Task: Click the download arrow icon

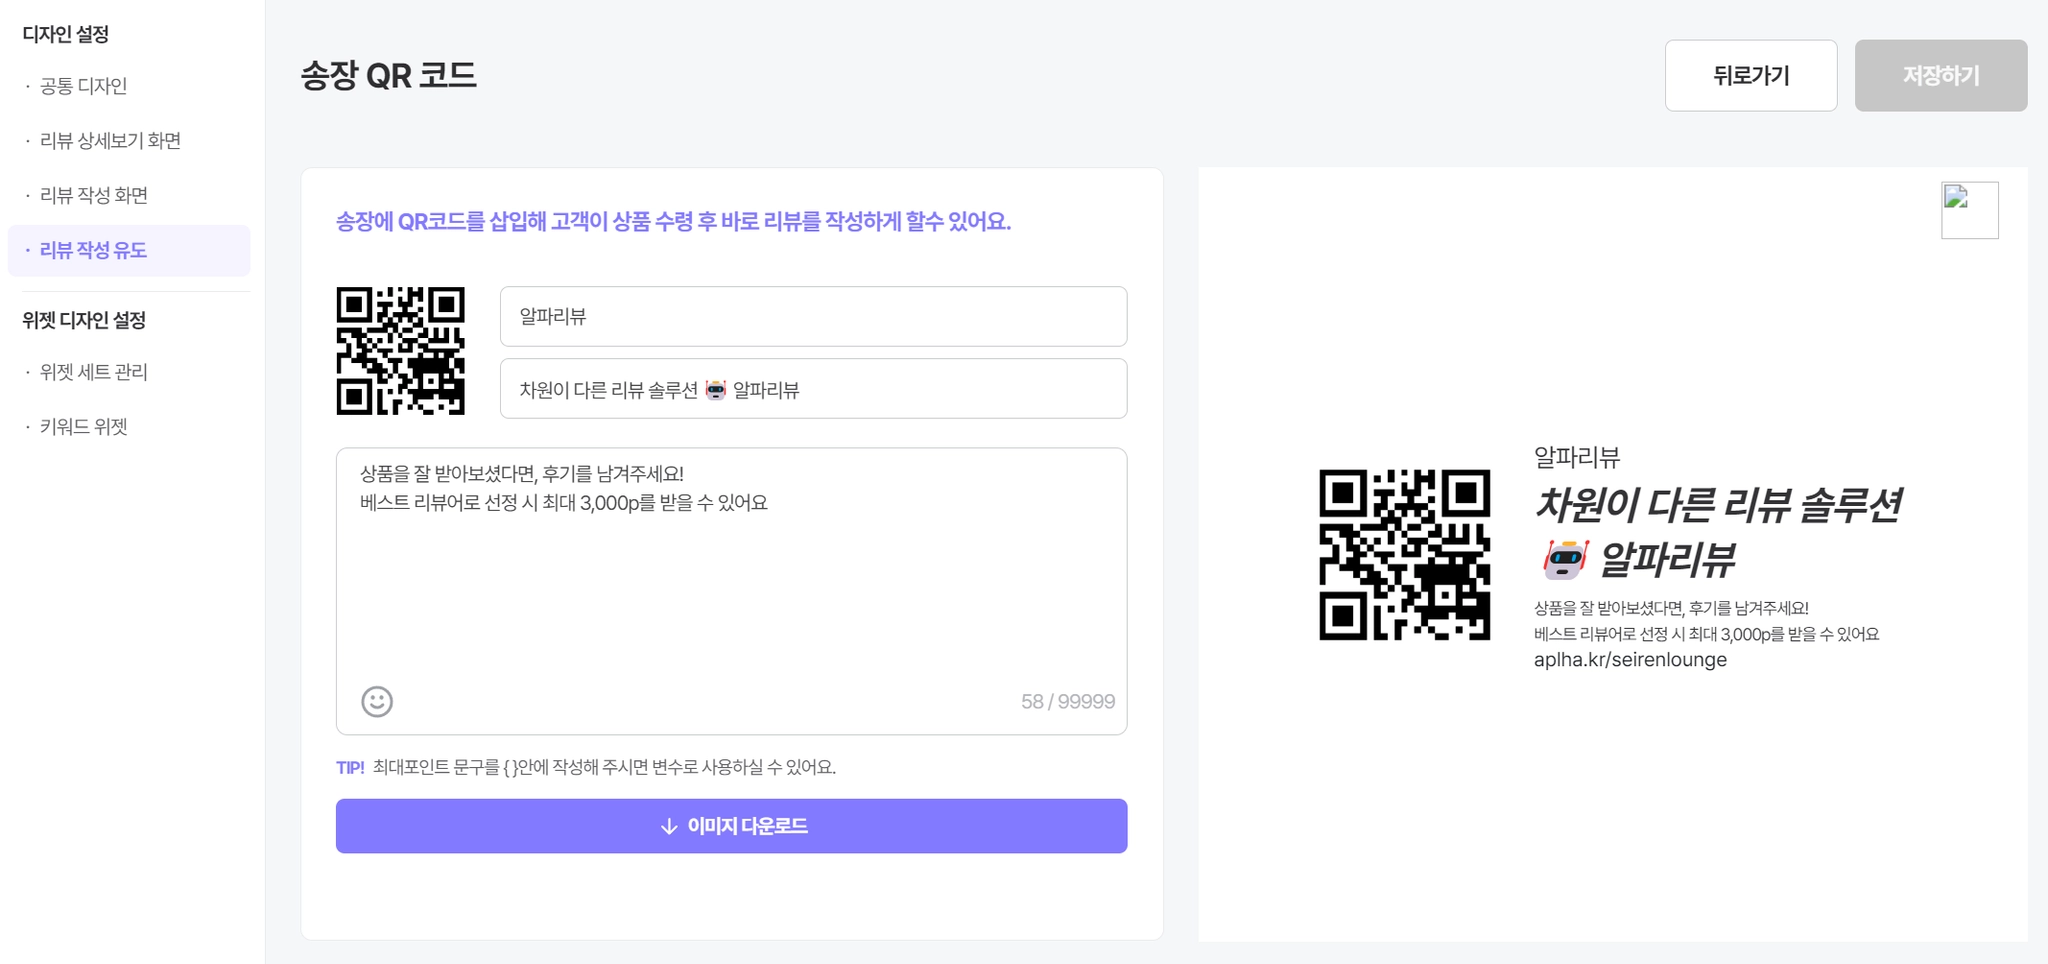Action: (x=669, y=826)
